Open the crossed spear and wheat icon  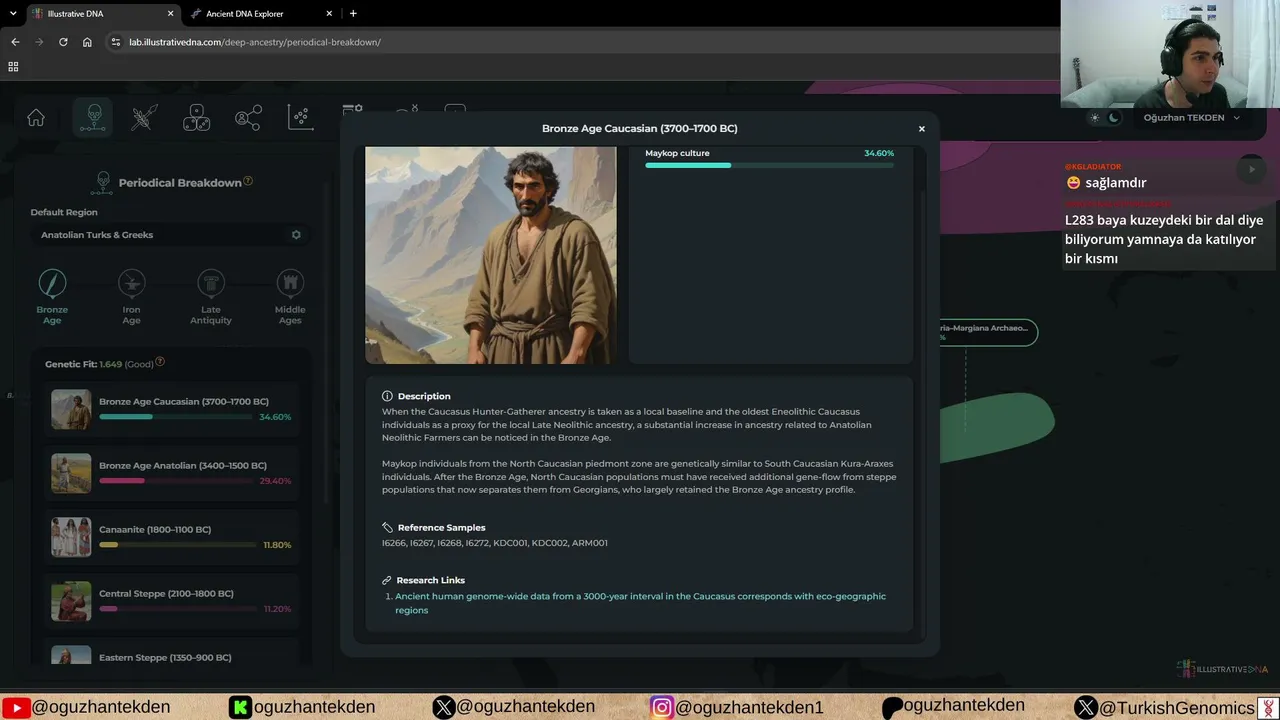coord(145,118)
